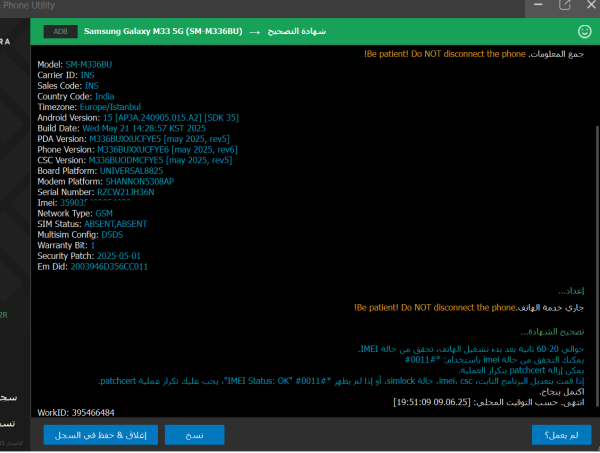Click the Phone Version M336BUXXUCFYE6 text
The image size is (600, 453).
[133, 150]
